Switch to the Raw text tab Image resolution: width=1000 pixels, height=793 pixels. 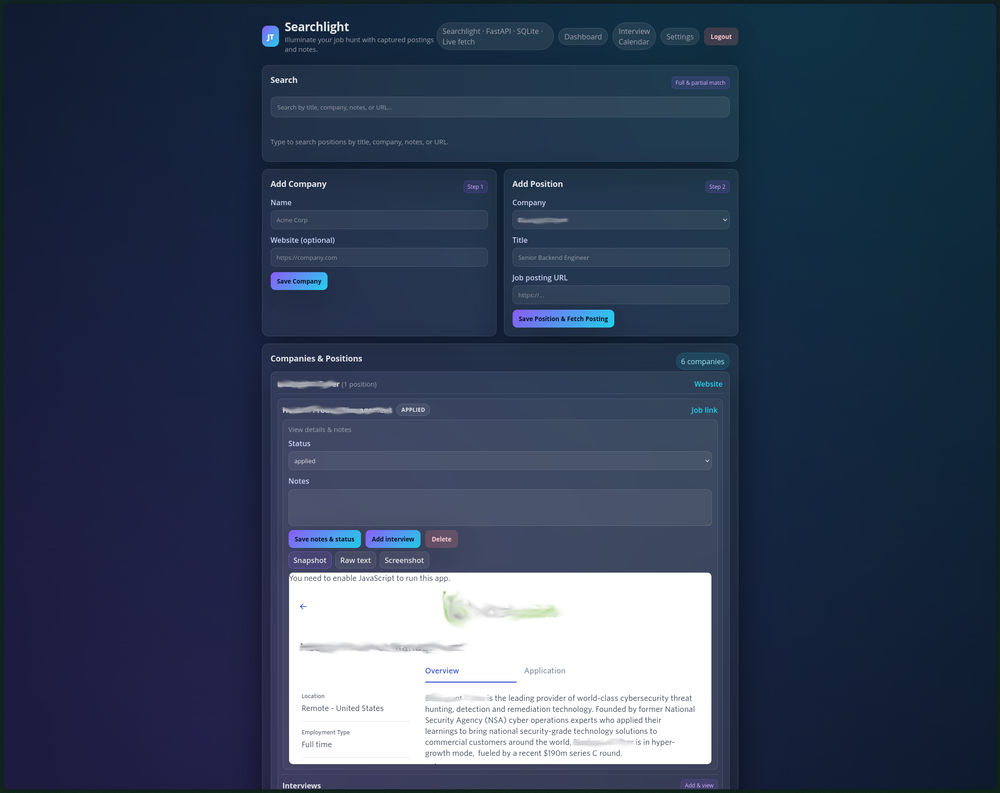(355, 561)
